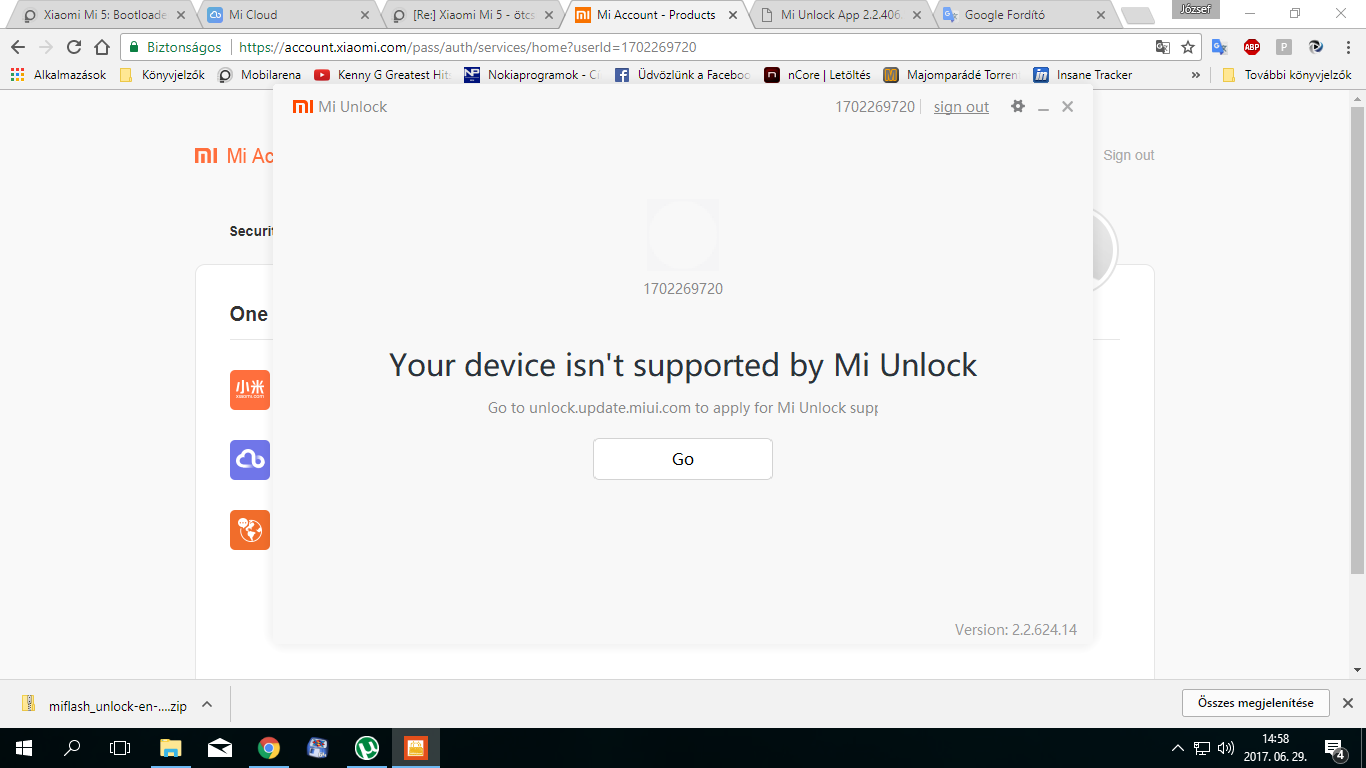Viewport: 1366px width, 768px height.
Task: Click the browser home icon
Action: coord(102,47)
